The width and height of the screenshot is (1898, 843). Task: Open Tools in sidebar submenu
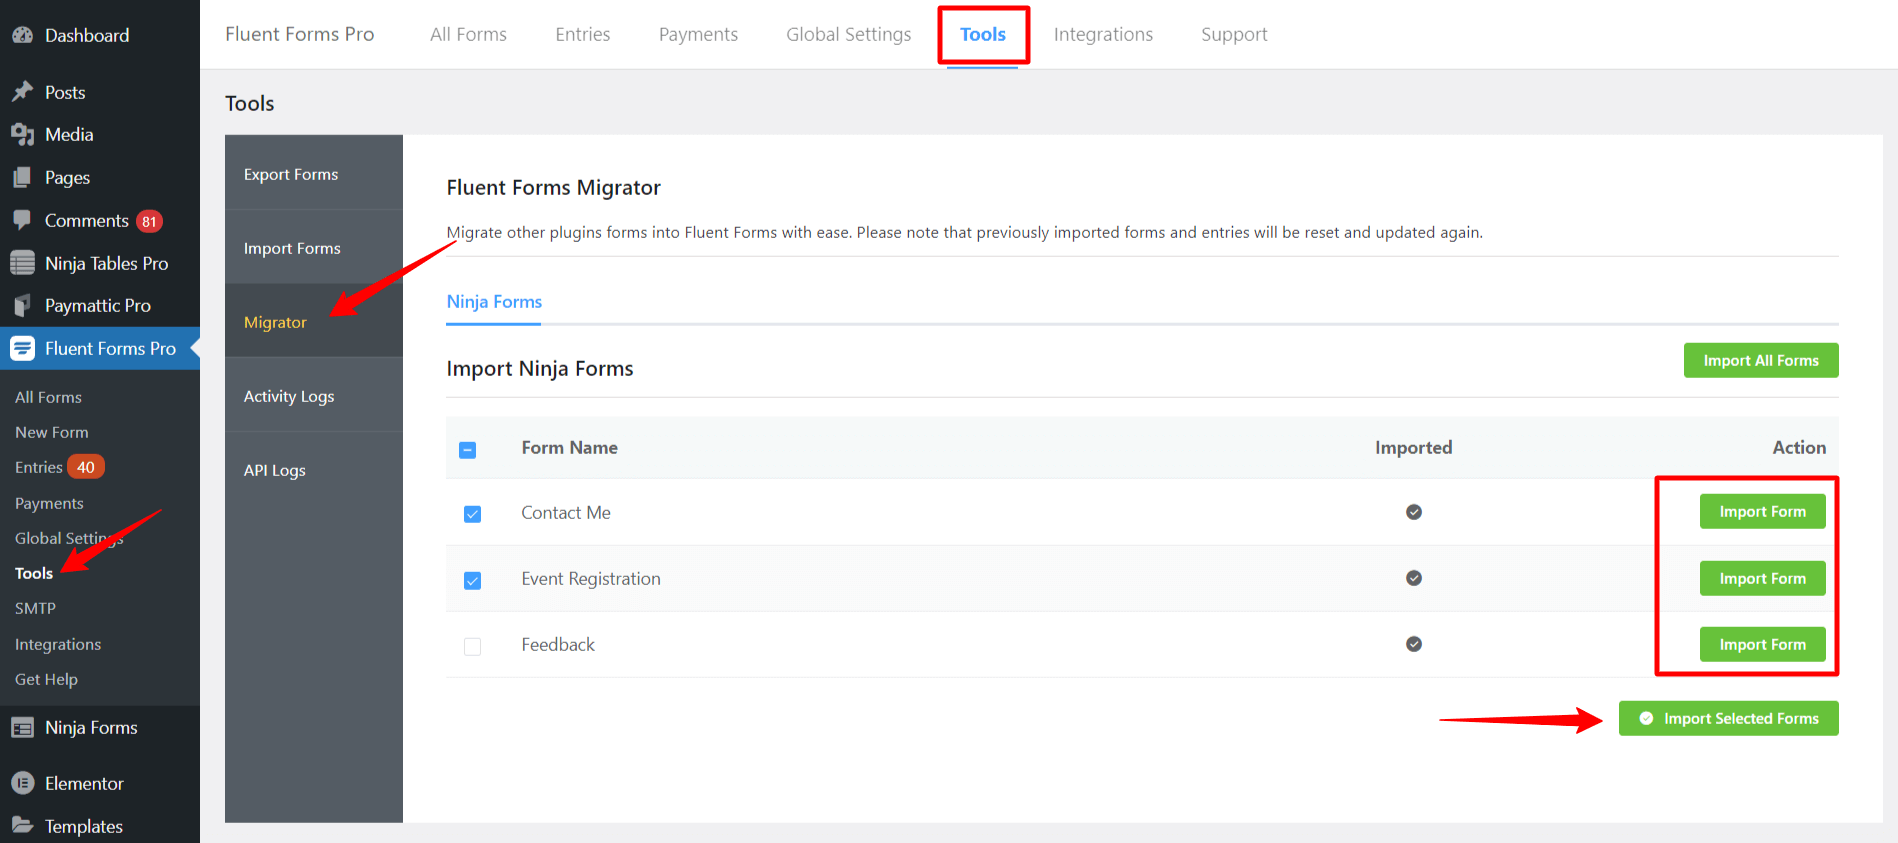[x=34, y=573]
